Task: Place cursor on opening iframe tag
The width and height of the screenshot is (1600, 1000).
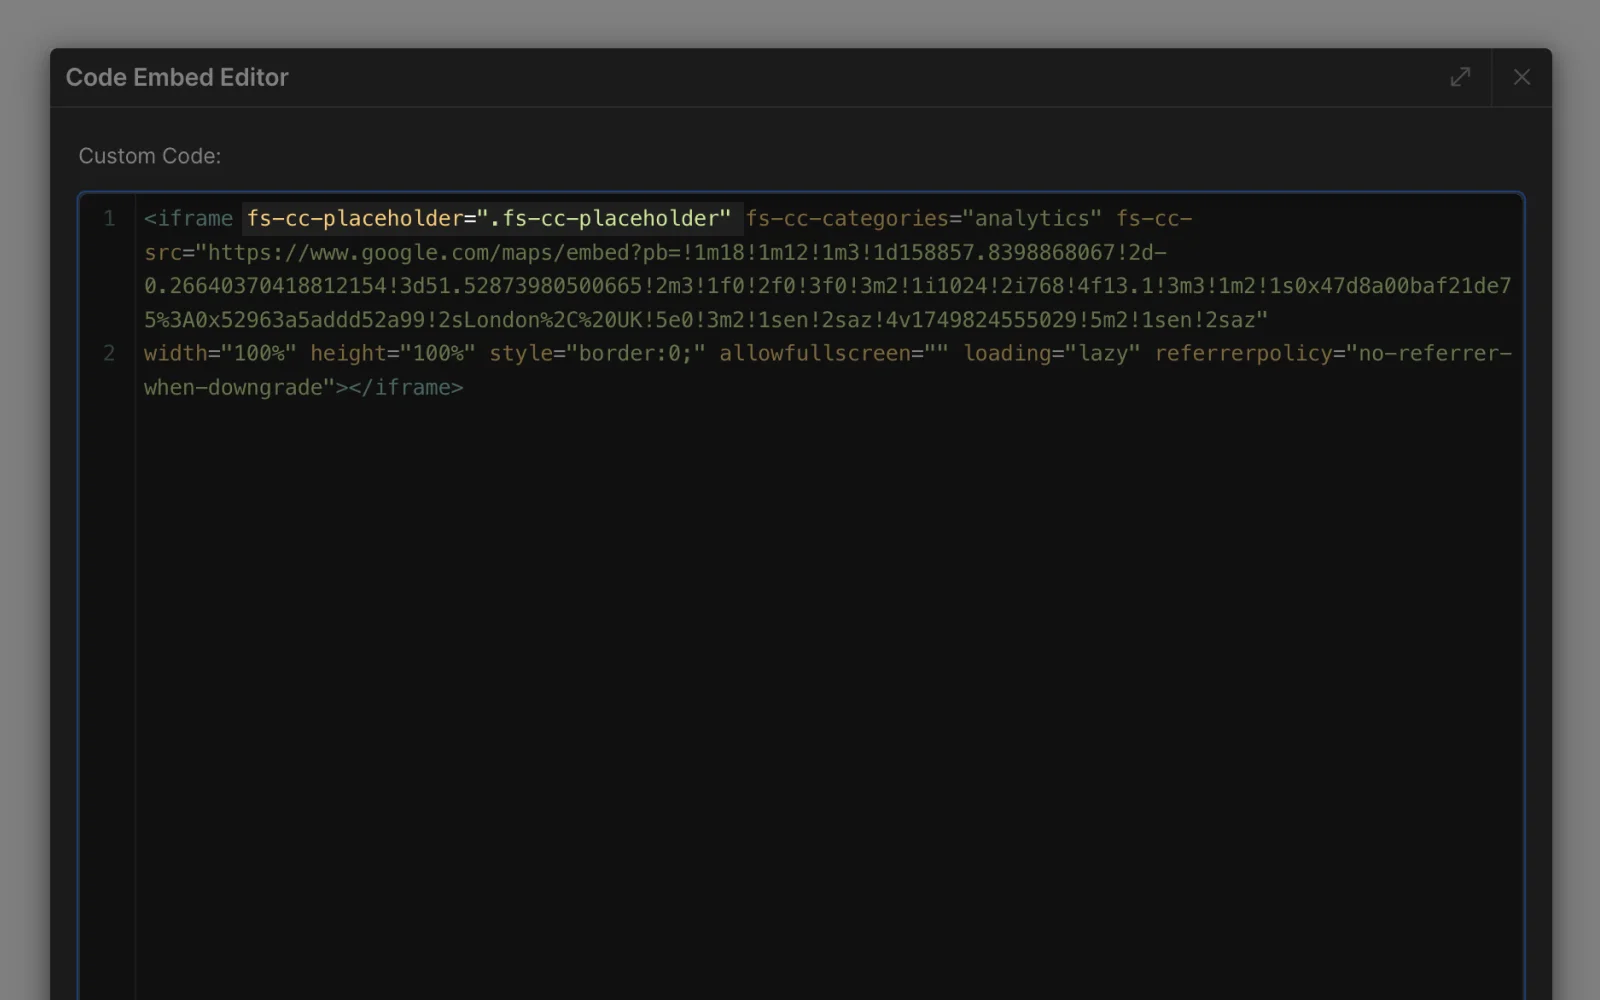Action: tap(189, 219)
